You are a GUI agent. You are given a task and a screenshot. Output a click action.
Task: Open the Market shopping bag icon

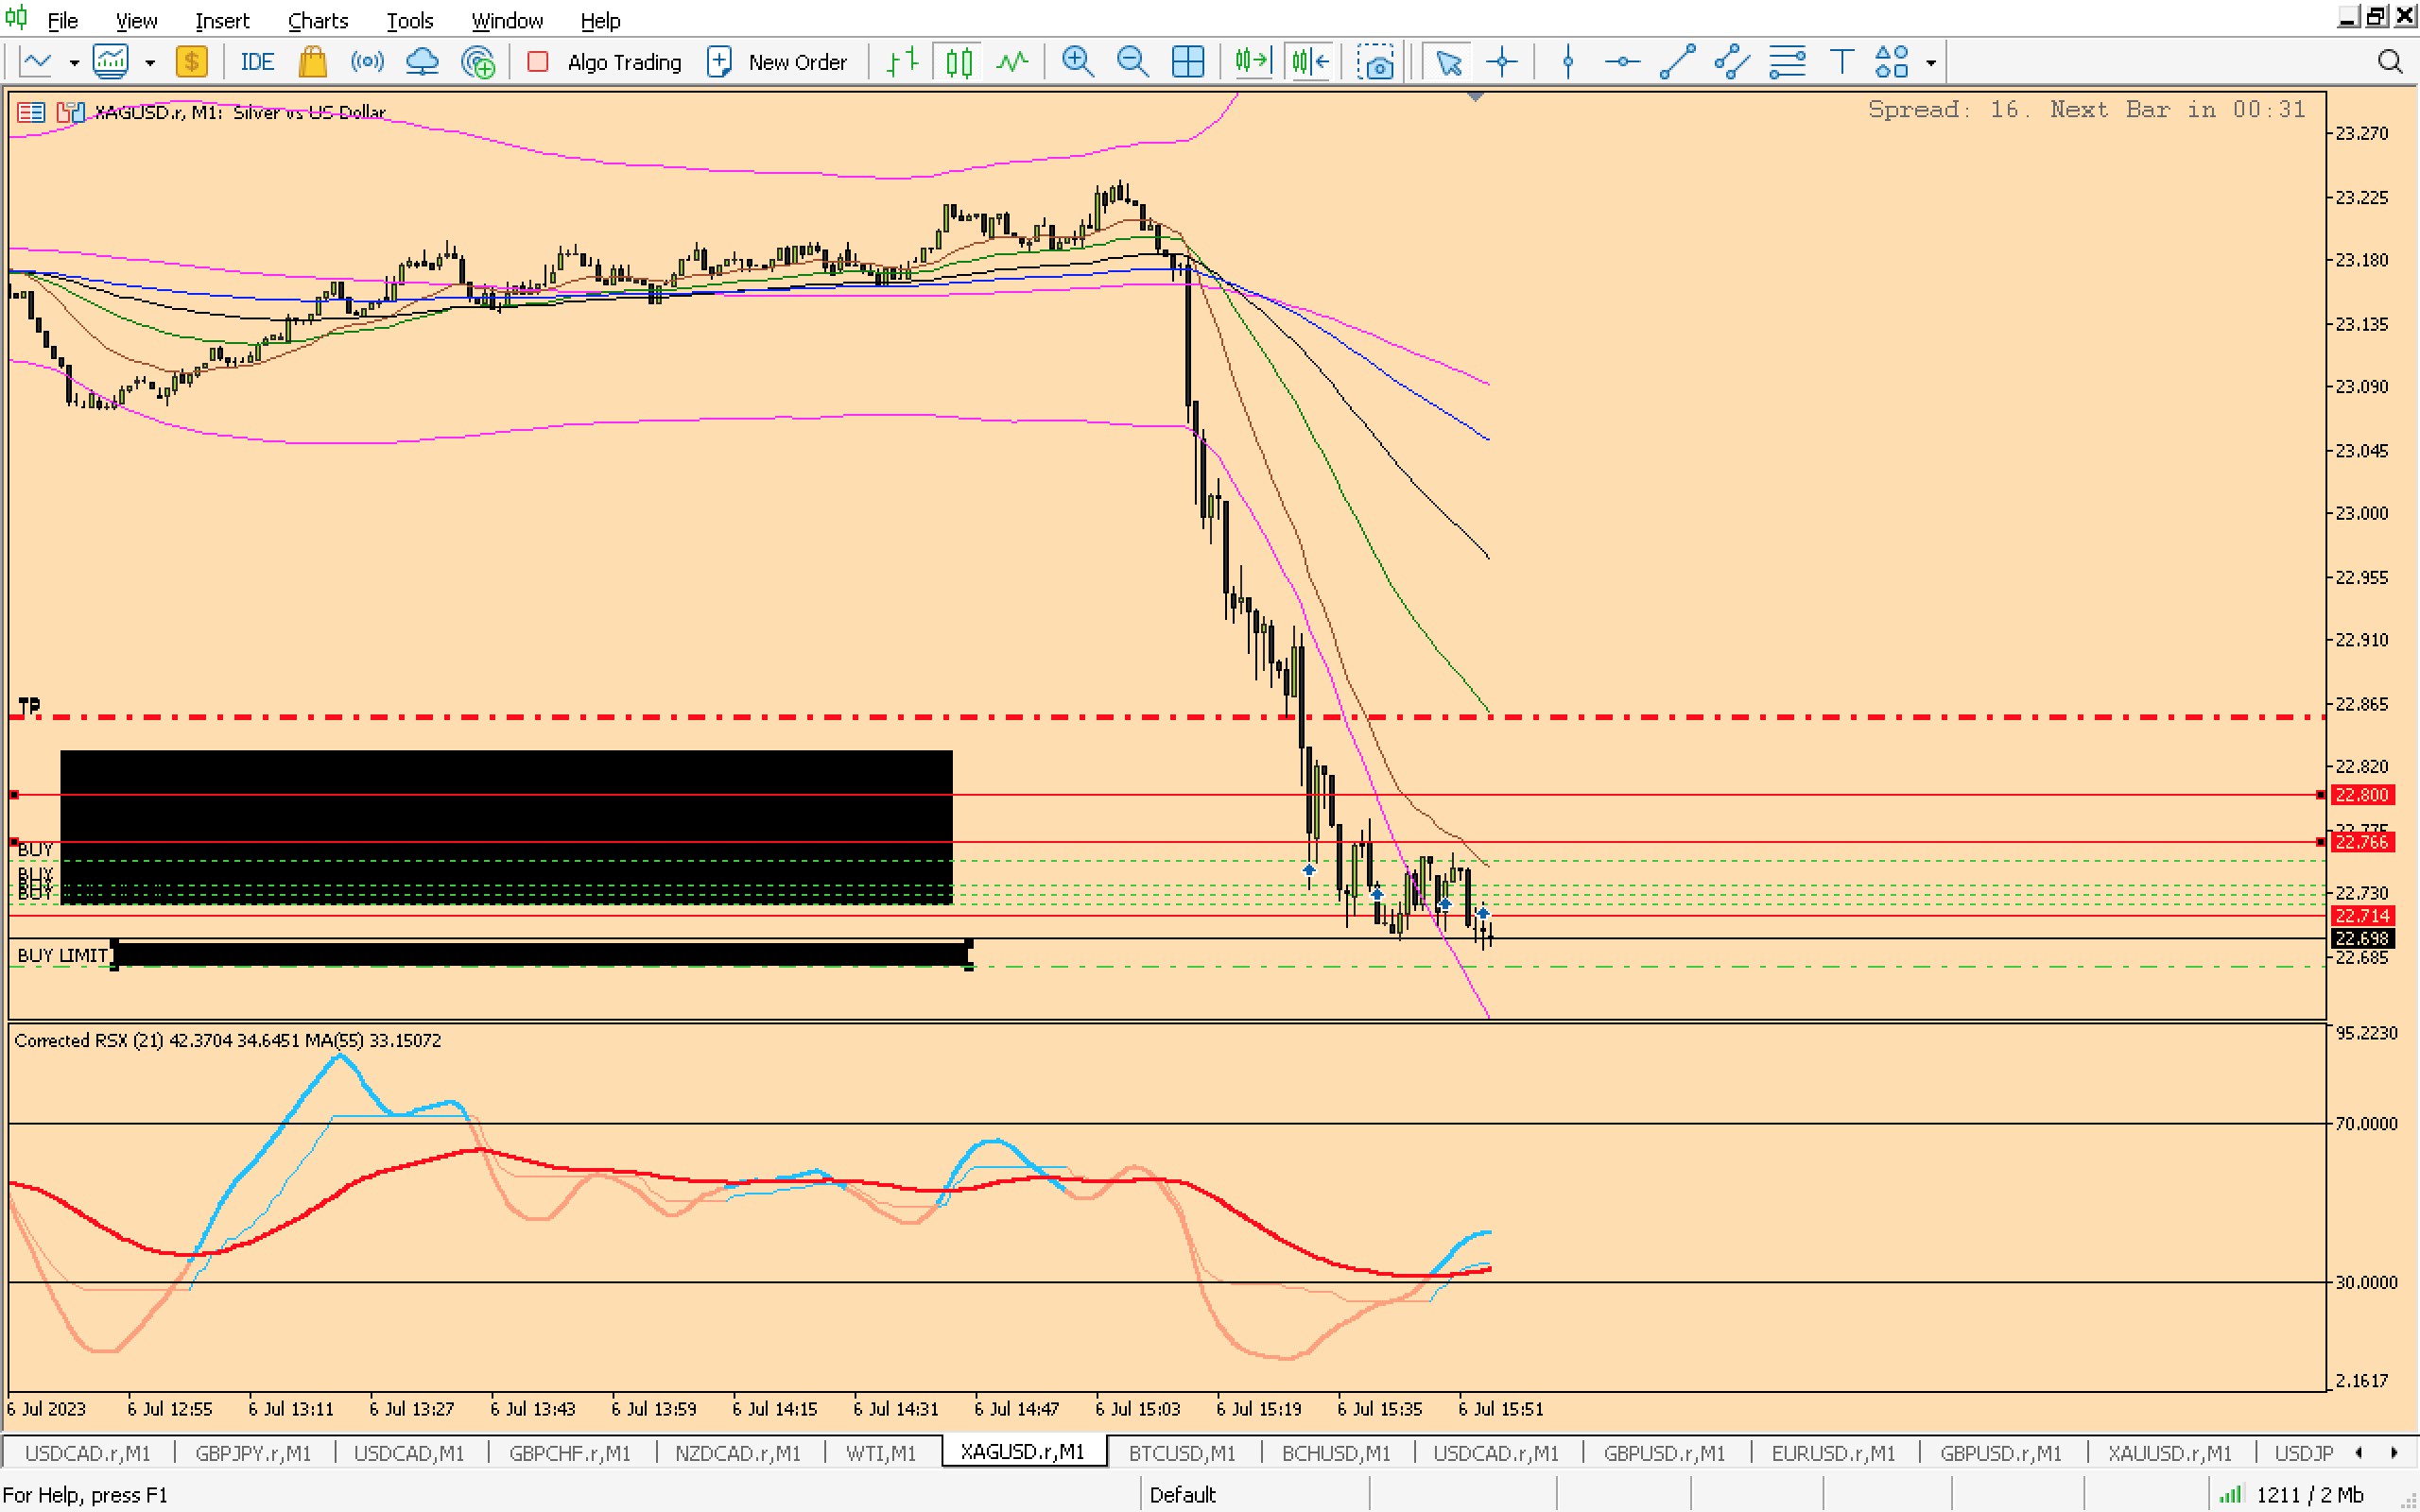313,62
